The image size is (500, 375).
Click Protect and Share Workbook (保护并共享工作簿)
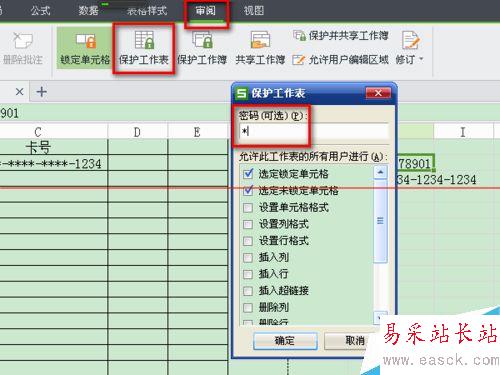click(x=341, y=35)
